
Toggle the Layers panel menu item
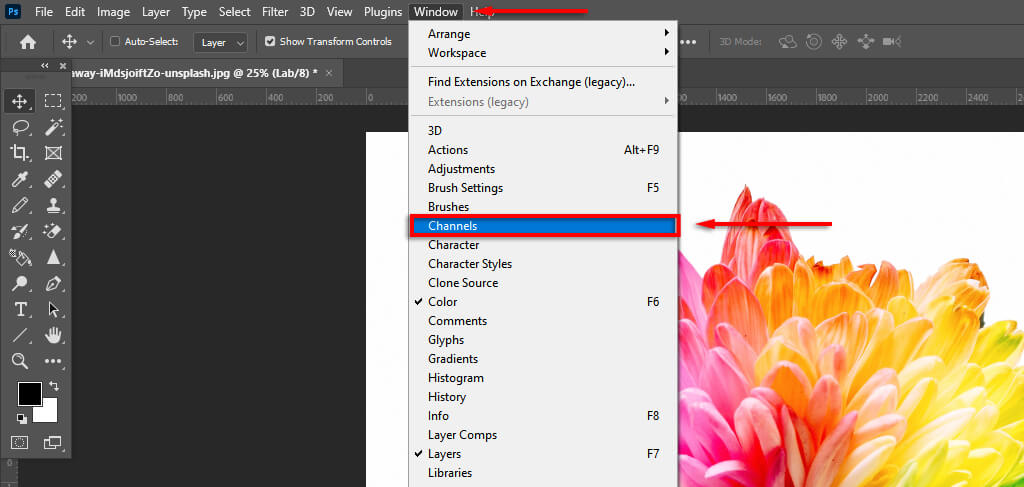[x=444, y=454]
